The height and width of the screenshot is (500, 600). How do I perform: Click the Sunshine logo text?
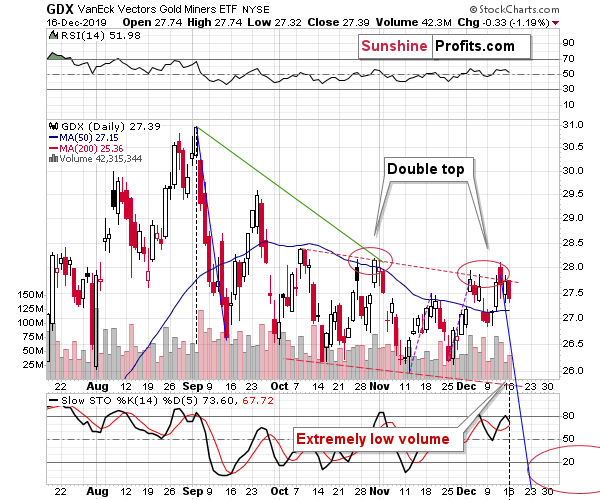click(x=394, y=46)
